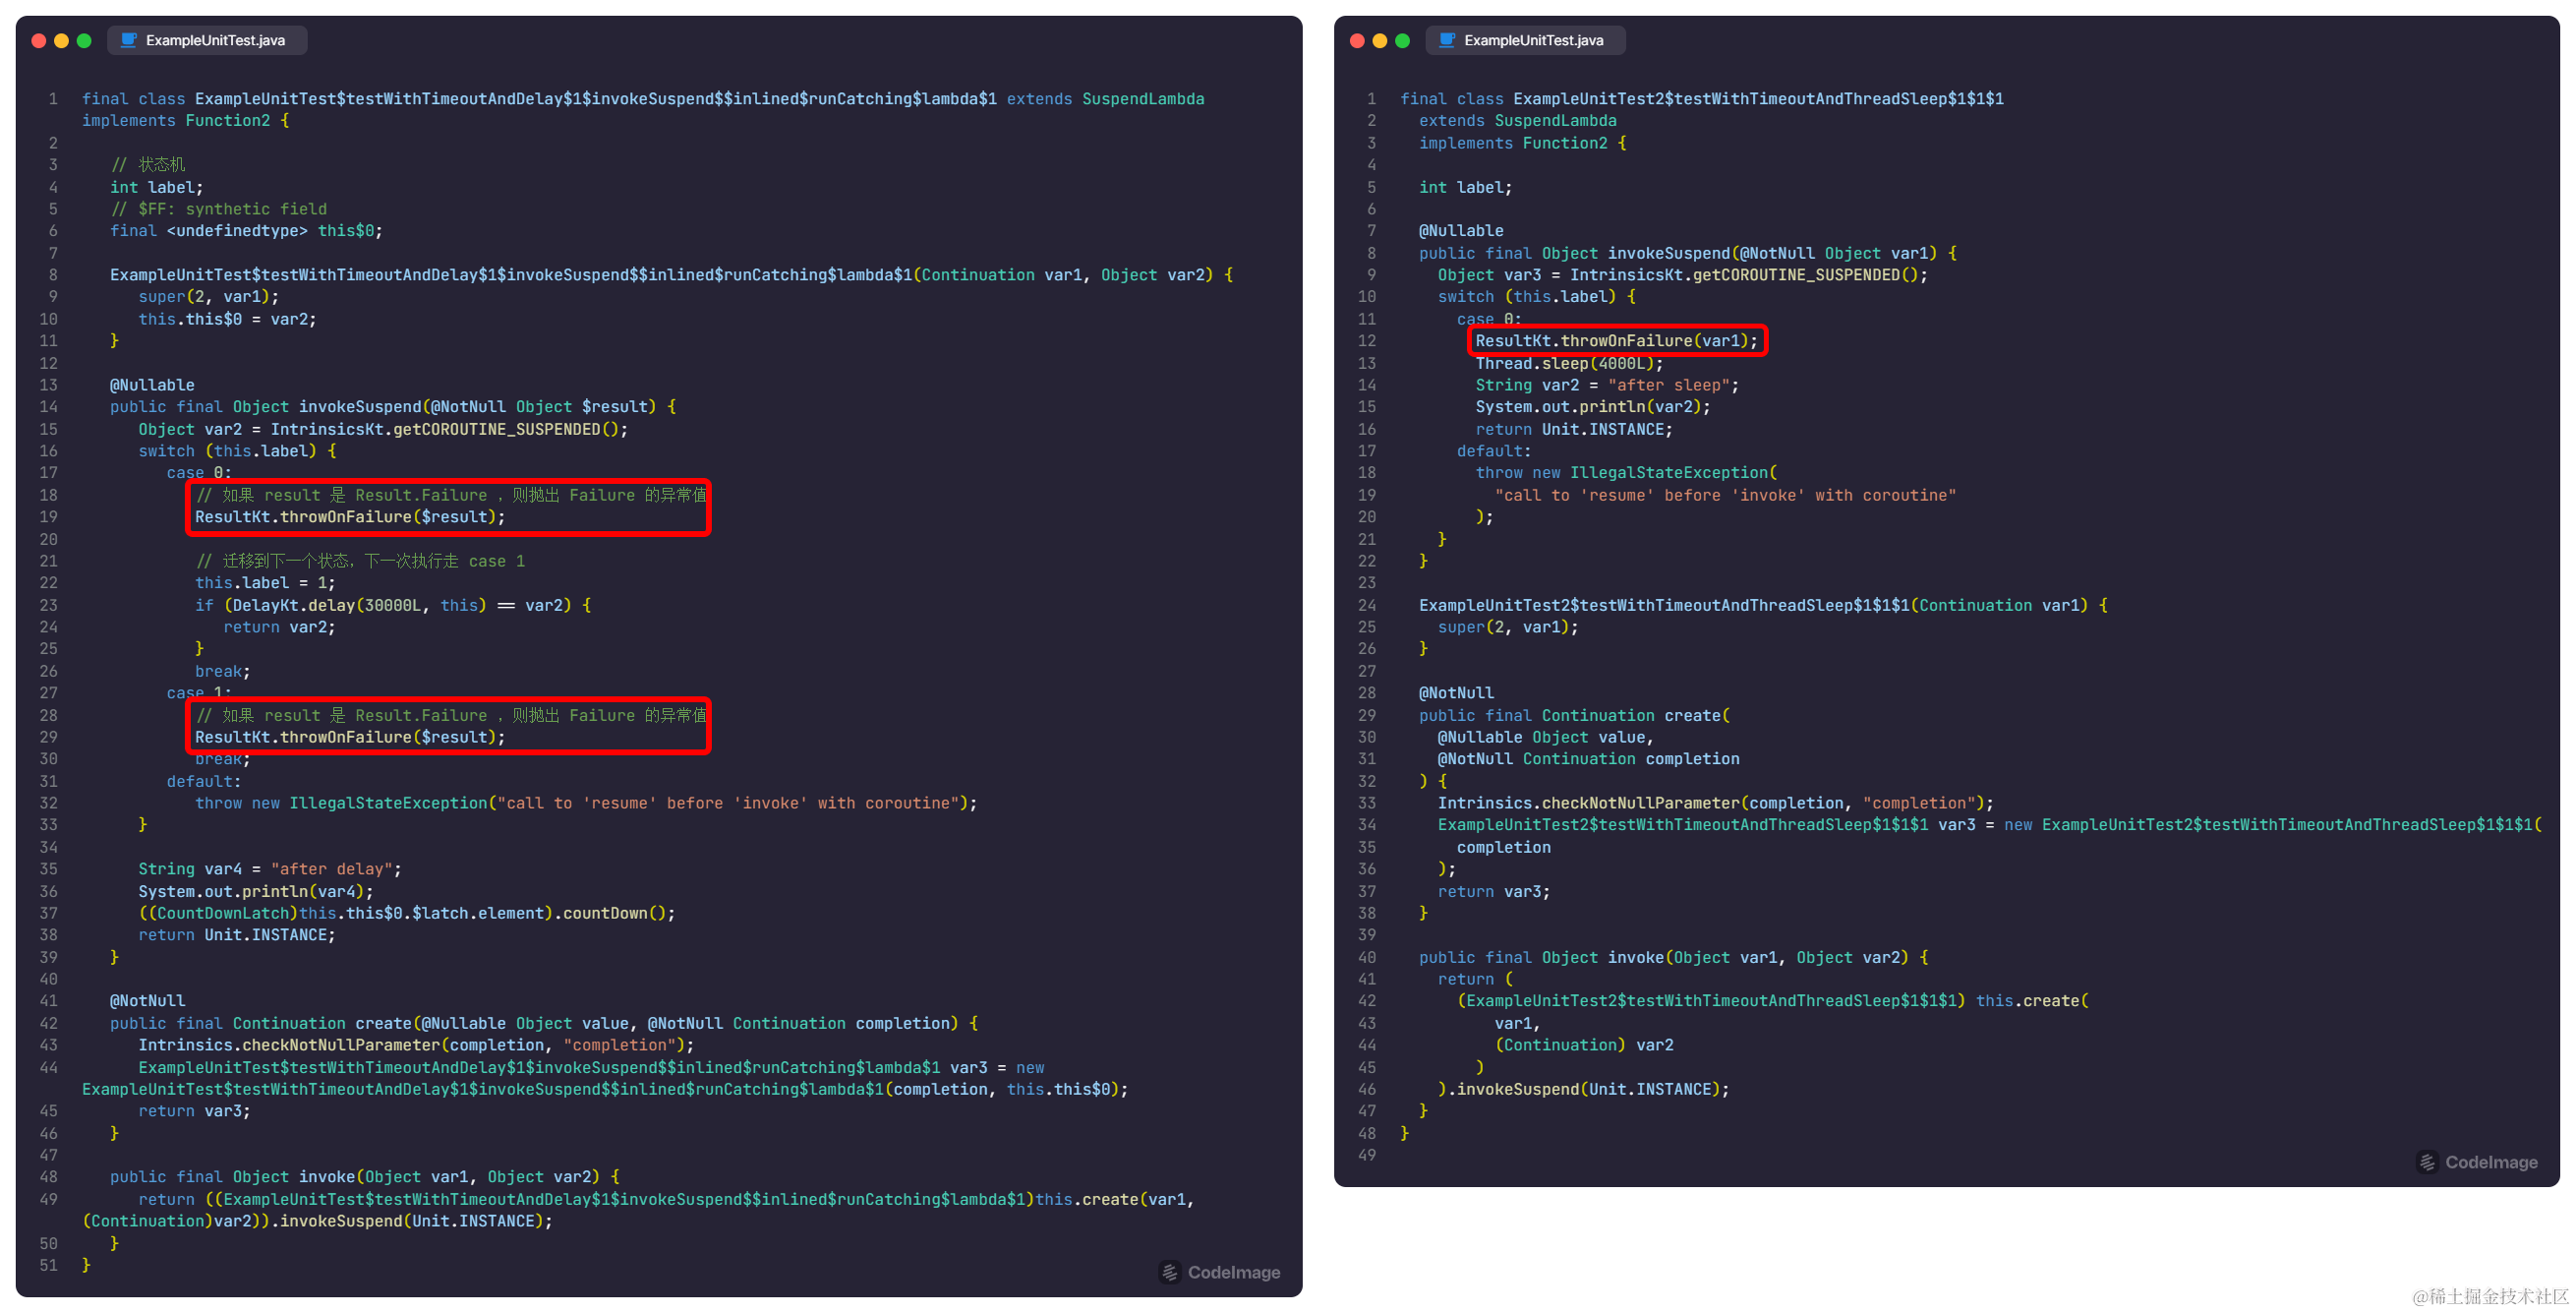Screen dimensions: 2576x1313
Task: Click the "call to 'resume' before 'invoke'" string on line 19
Action: tap(1725, 495)
